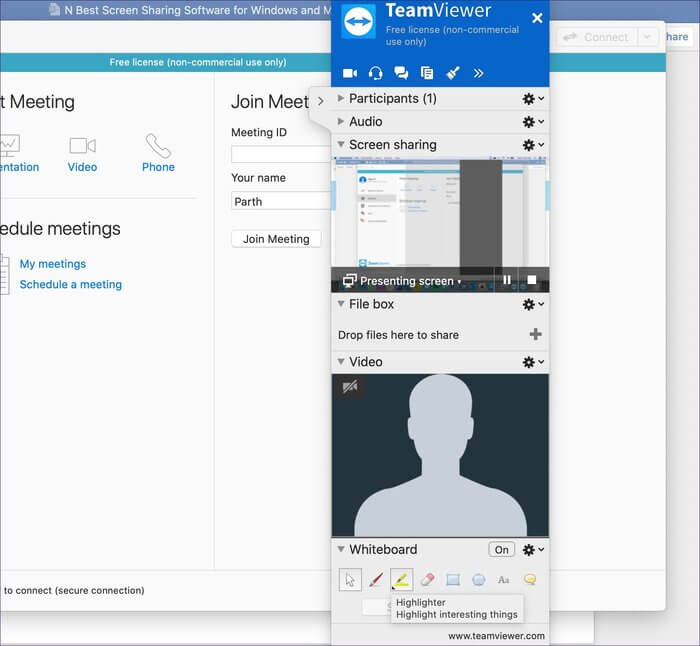Expand more toolbar items with double chevron
The image size is (700, 646).
pos(478,73)
